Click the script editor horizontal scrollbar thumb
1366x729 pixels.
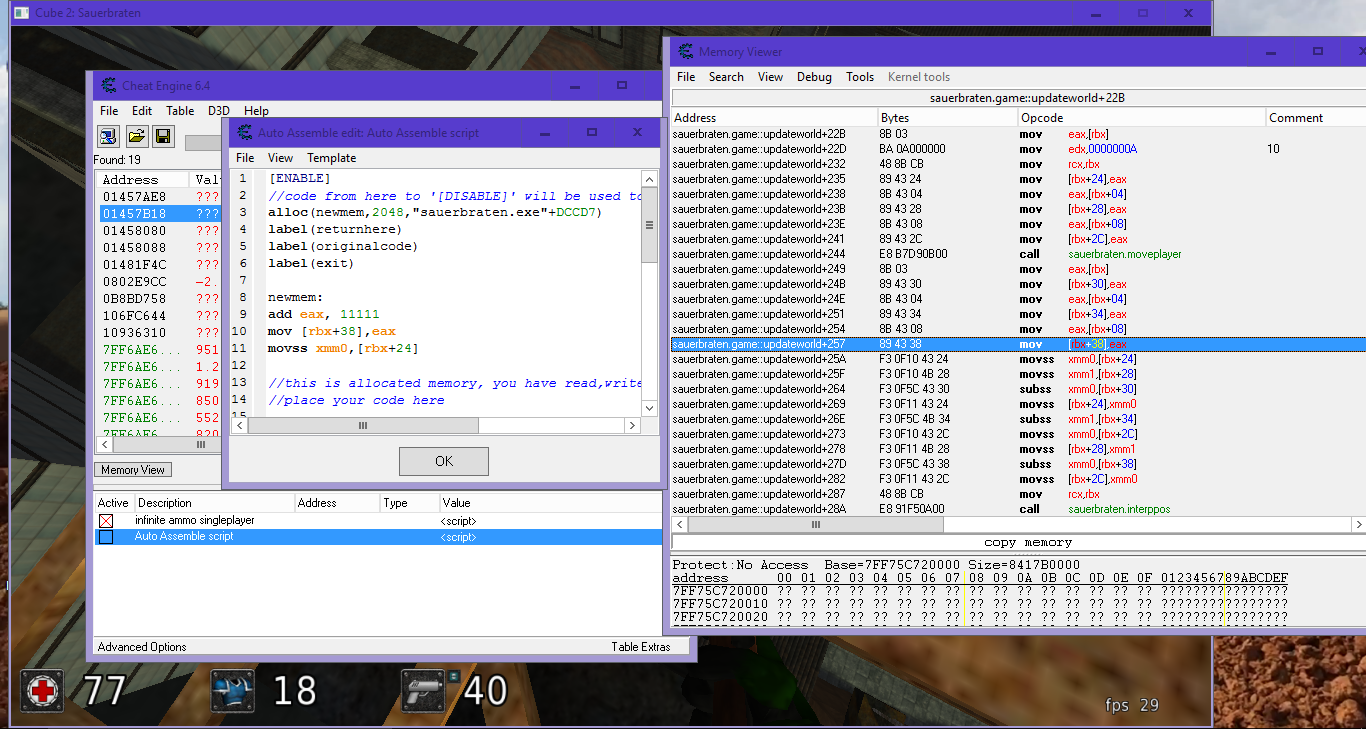tap(362, 425)
